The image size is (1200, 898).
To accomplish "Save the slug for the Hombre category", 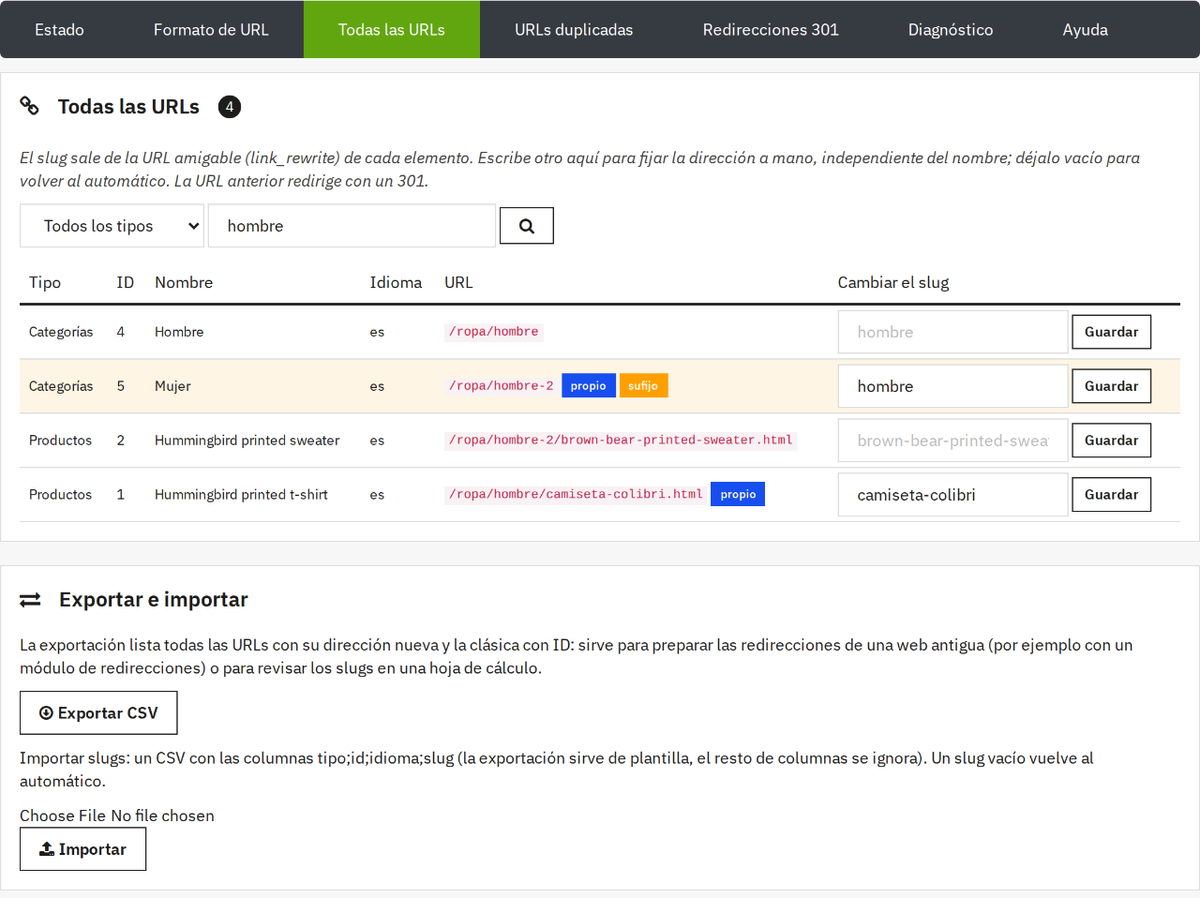I will 1111,332.
